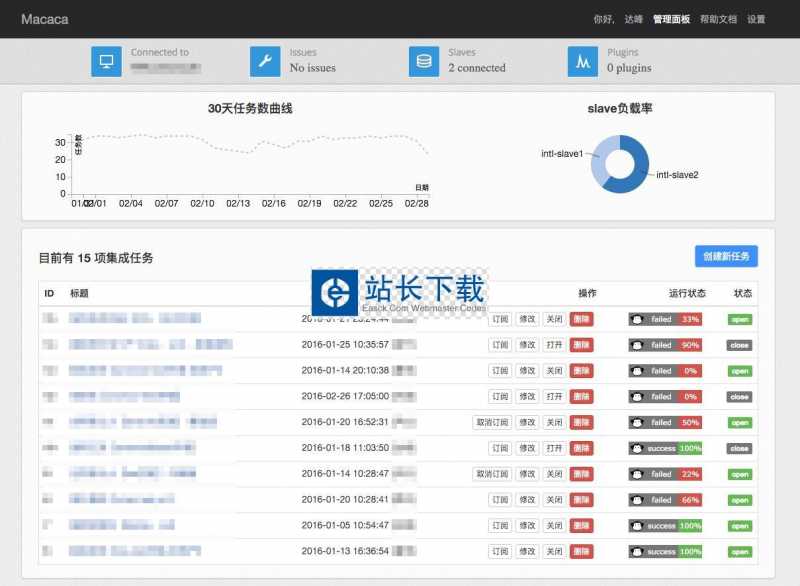Click monkey icon on the failed 90% badge
800x586 pixels.
(x=638, y=345)
